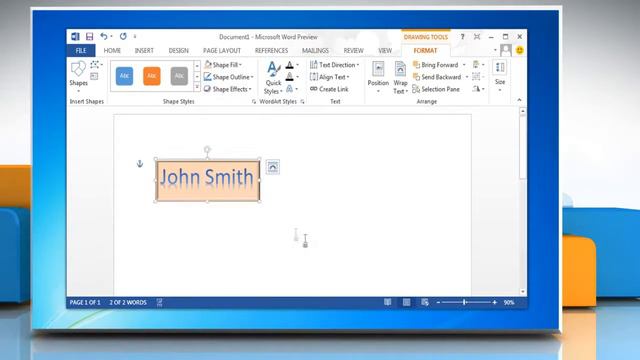Click the Align objects icon
The height and width of the screenshot is (360, 640).
click(x=476, y=64)
